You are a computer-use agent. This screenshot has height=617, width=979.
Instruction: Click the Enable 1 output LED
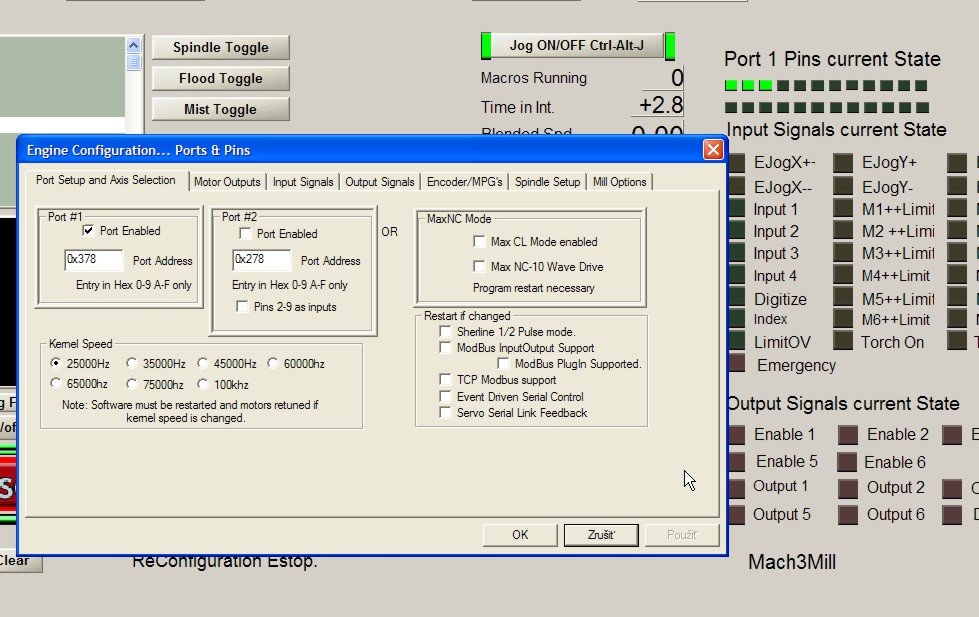737,435
